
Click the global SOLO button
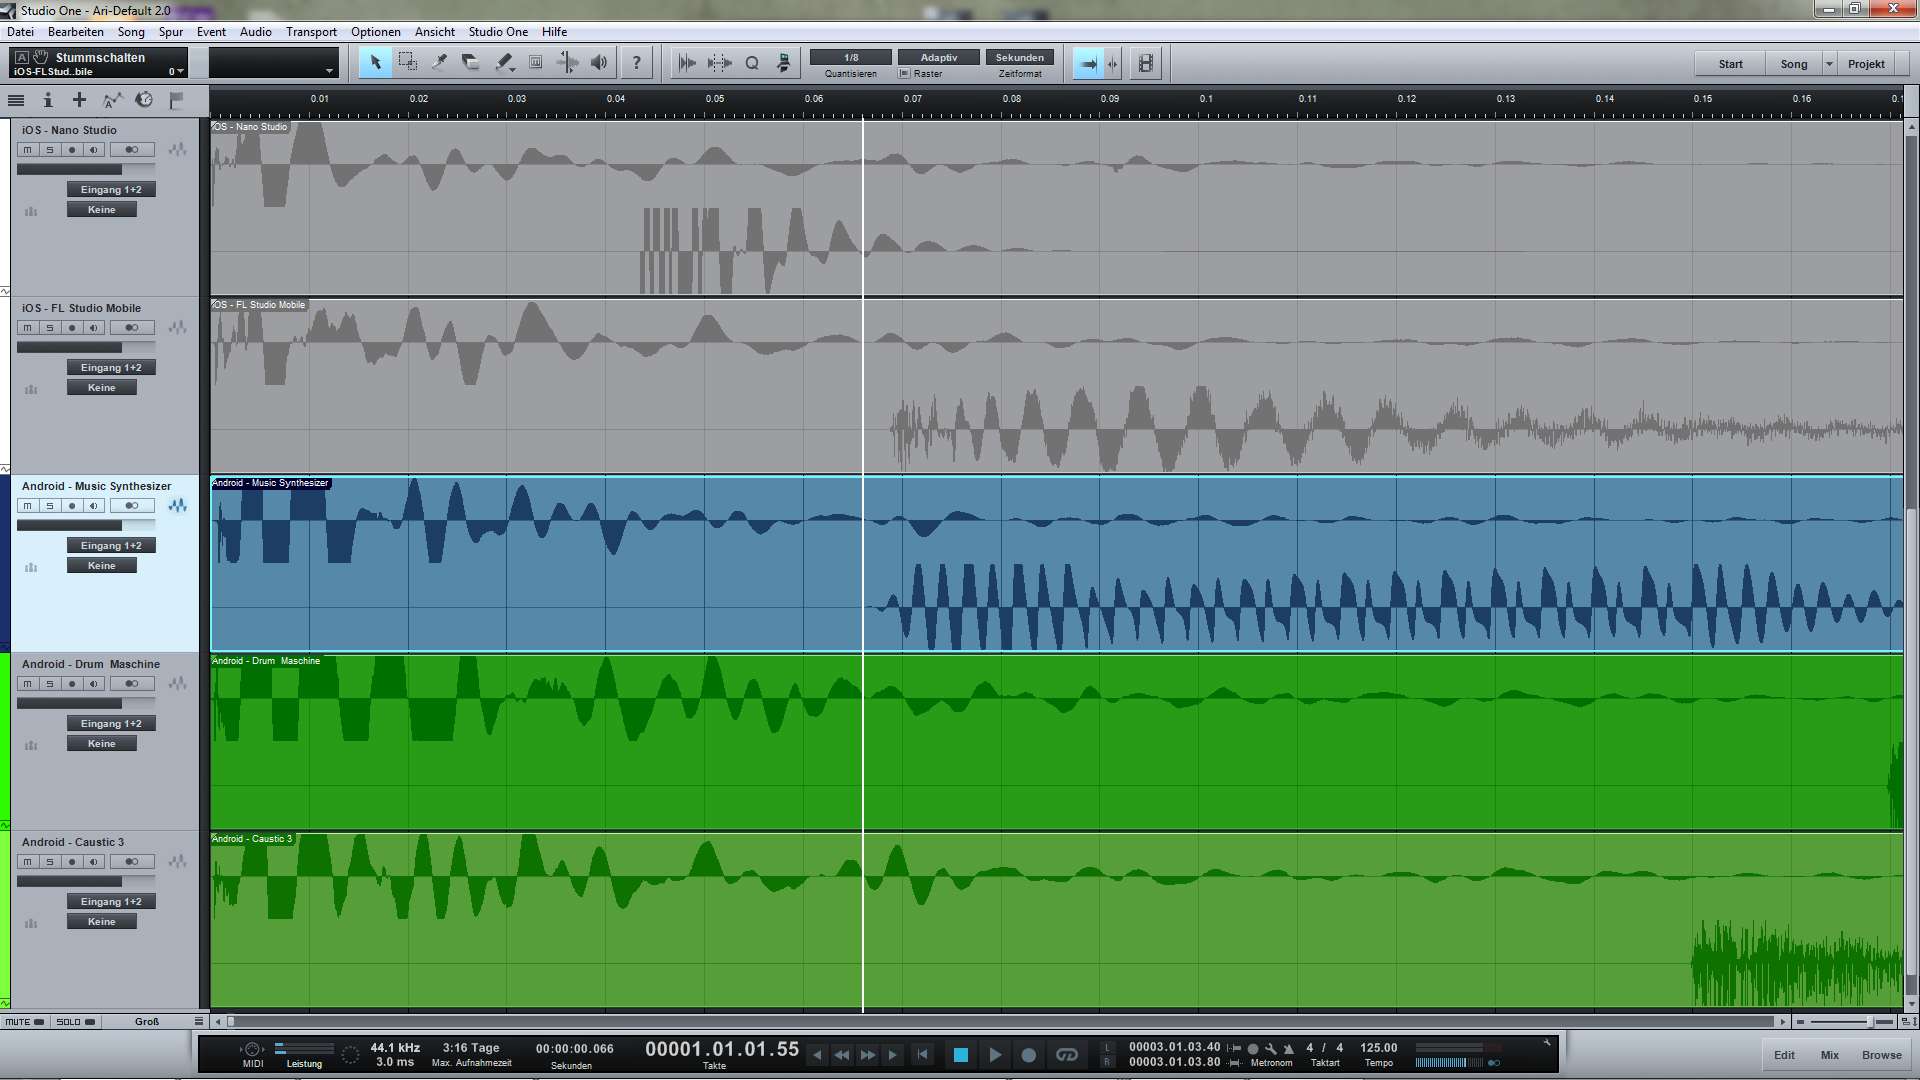coord(76,1022)
